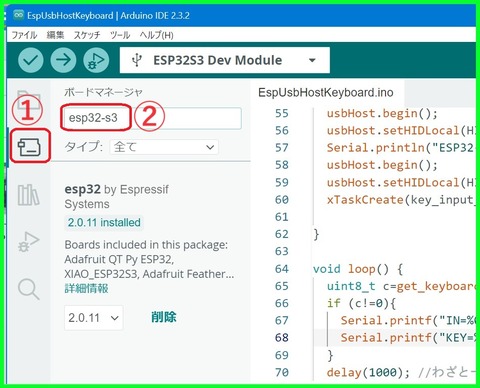
Task: Open the ESP32S3 Dev Module board dropdown
Action: pos(225,60)
